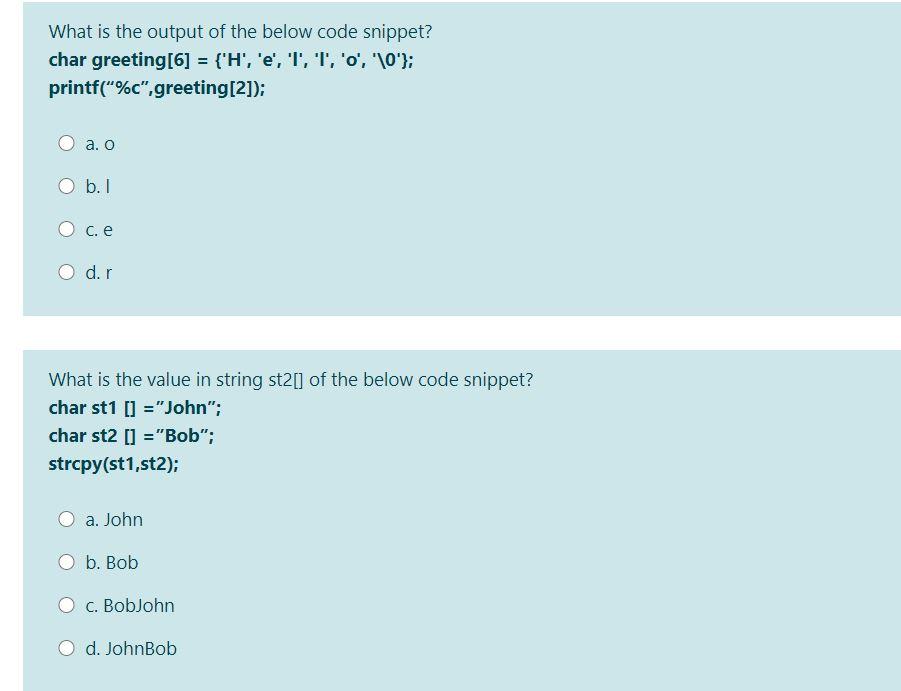The height and width of the screenshot is (691, 901).
Task: Select radio button for answer b. I
Action: pyautogui.click(x=66, y=186)
